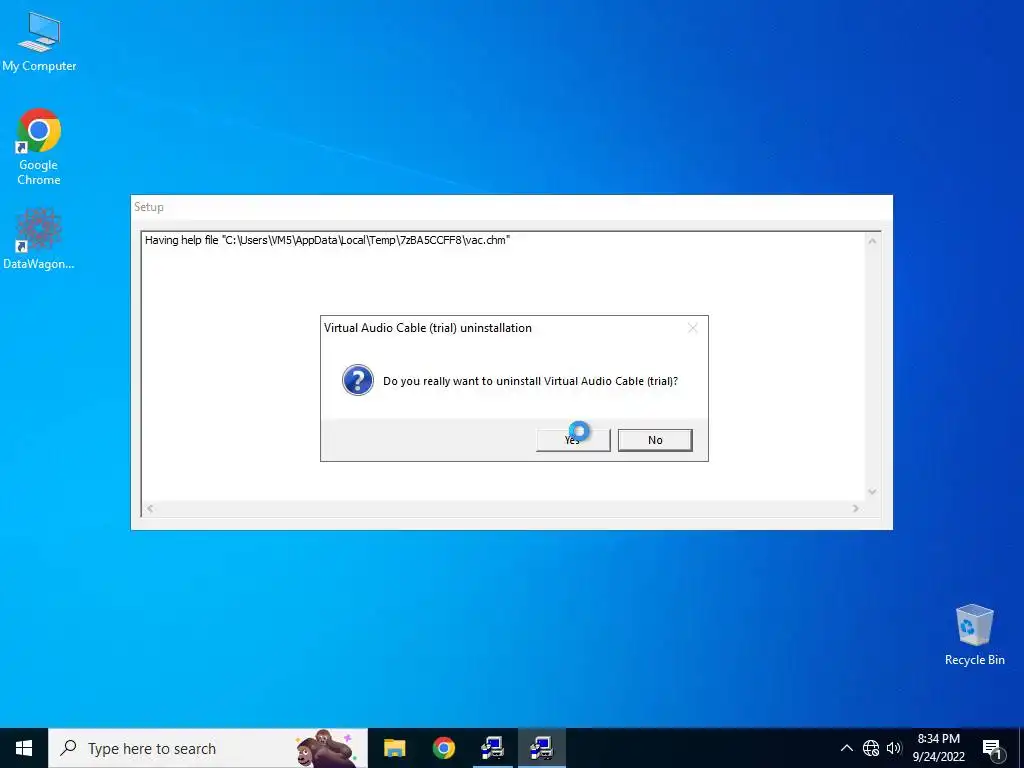
Task: Click scroll up arrow in Setup log
Action: coord(872,241)
